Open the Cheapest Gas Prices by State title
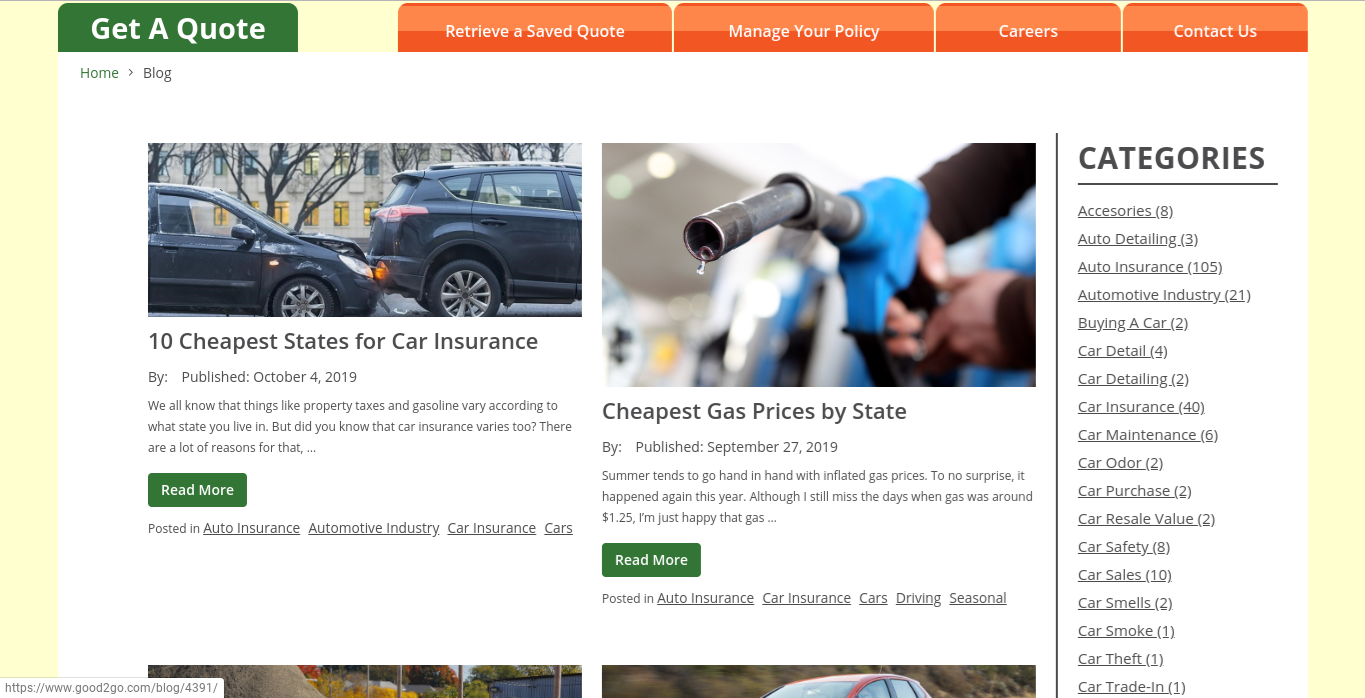Screen dimensions: 1365x698 [754, 411]
